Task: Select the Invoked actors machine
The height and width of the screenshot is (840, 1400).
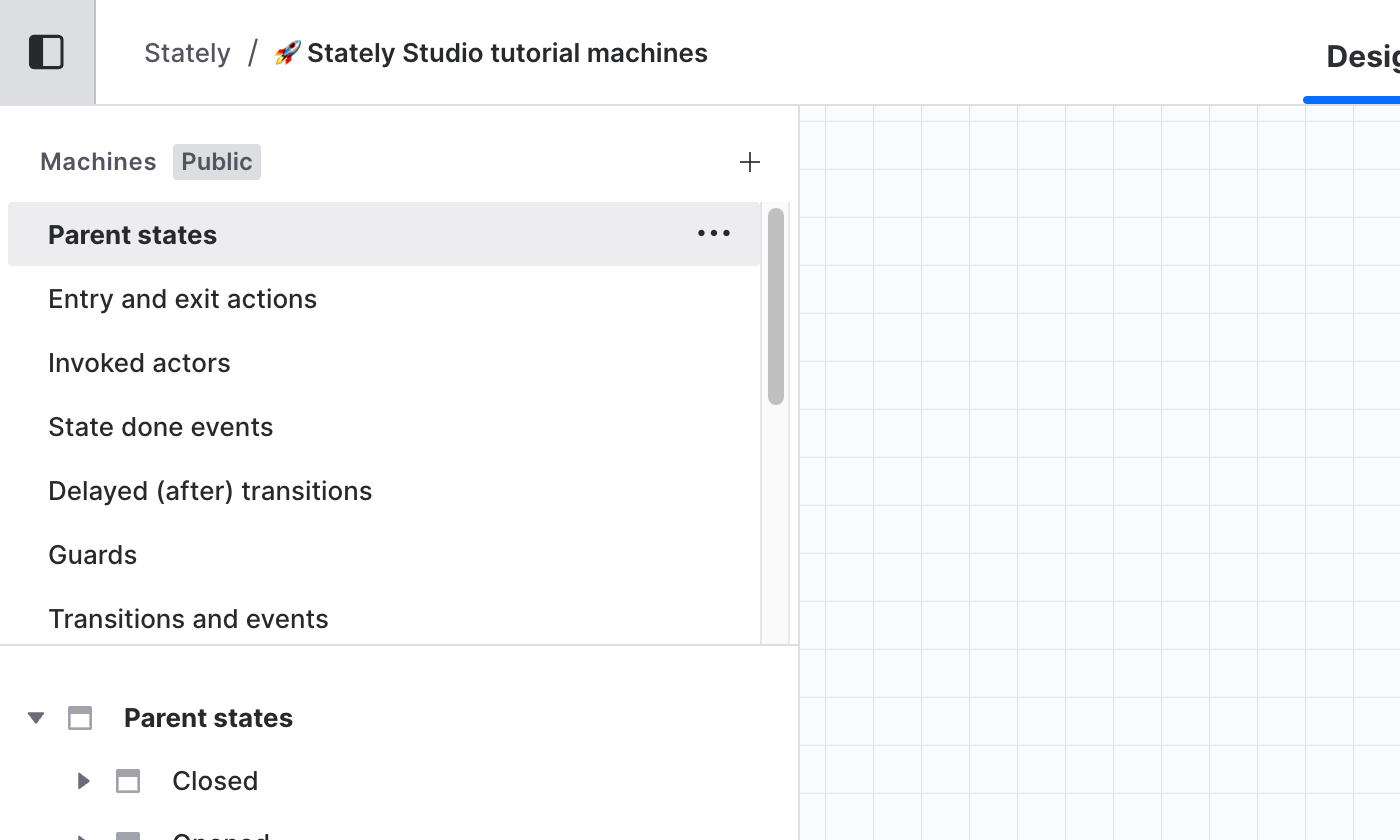Action: click(139, 363)
